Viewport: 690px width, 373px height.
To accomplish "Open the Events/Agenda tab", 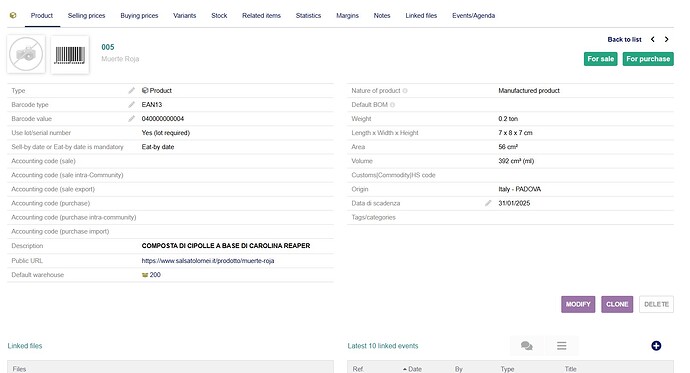I will 473,15.
